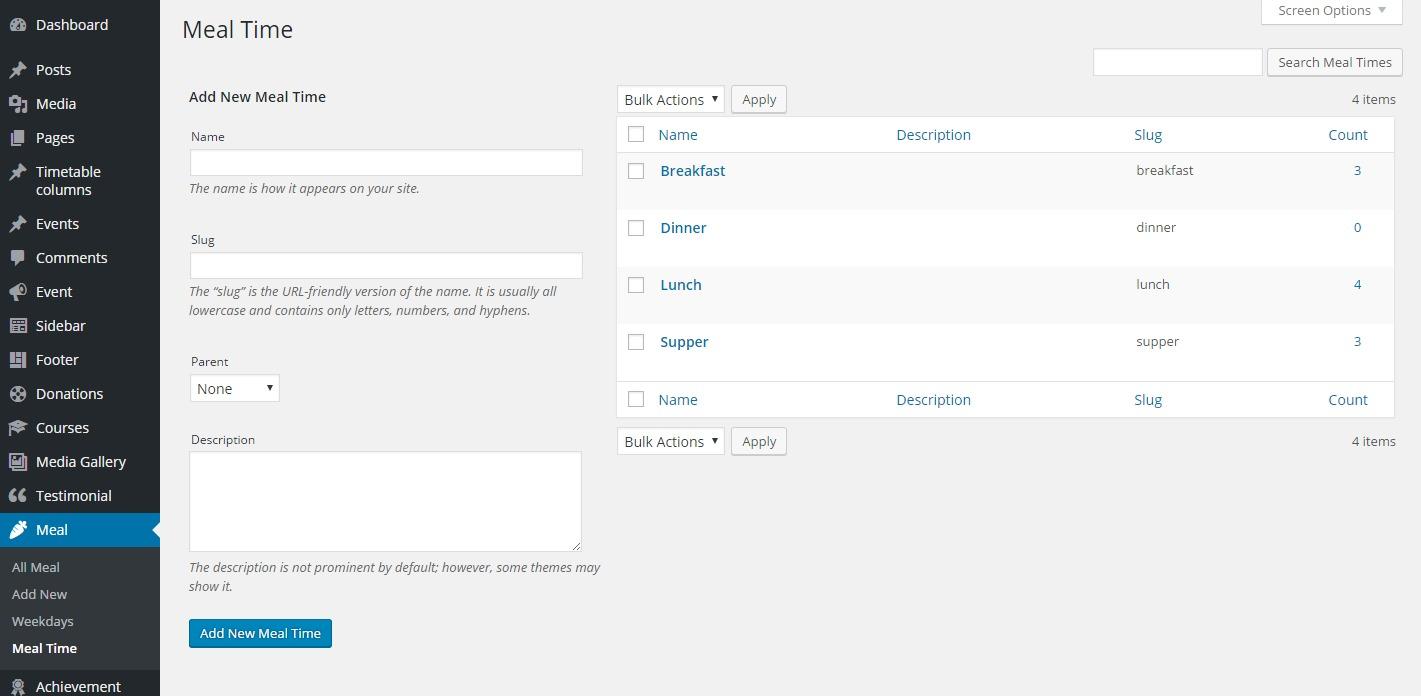Toggle the select-all checkbox in table header
1421x696 pixels.
[x=636, y=134]
